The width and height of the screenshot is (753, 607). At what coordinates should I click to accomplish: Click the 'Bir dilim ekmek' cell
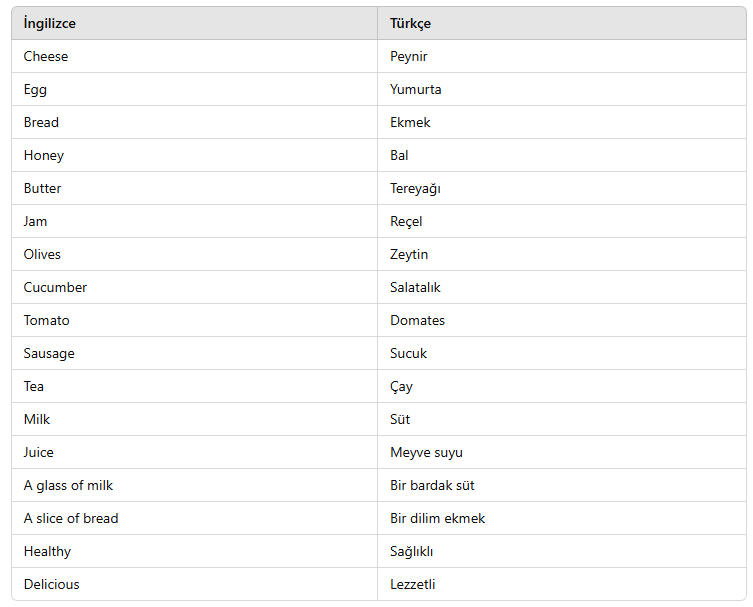tap(561, 518)
